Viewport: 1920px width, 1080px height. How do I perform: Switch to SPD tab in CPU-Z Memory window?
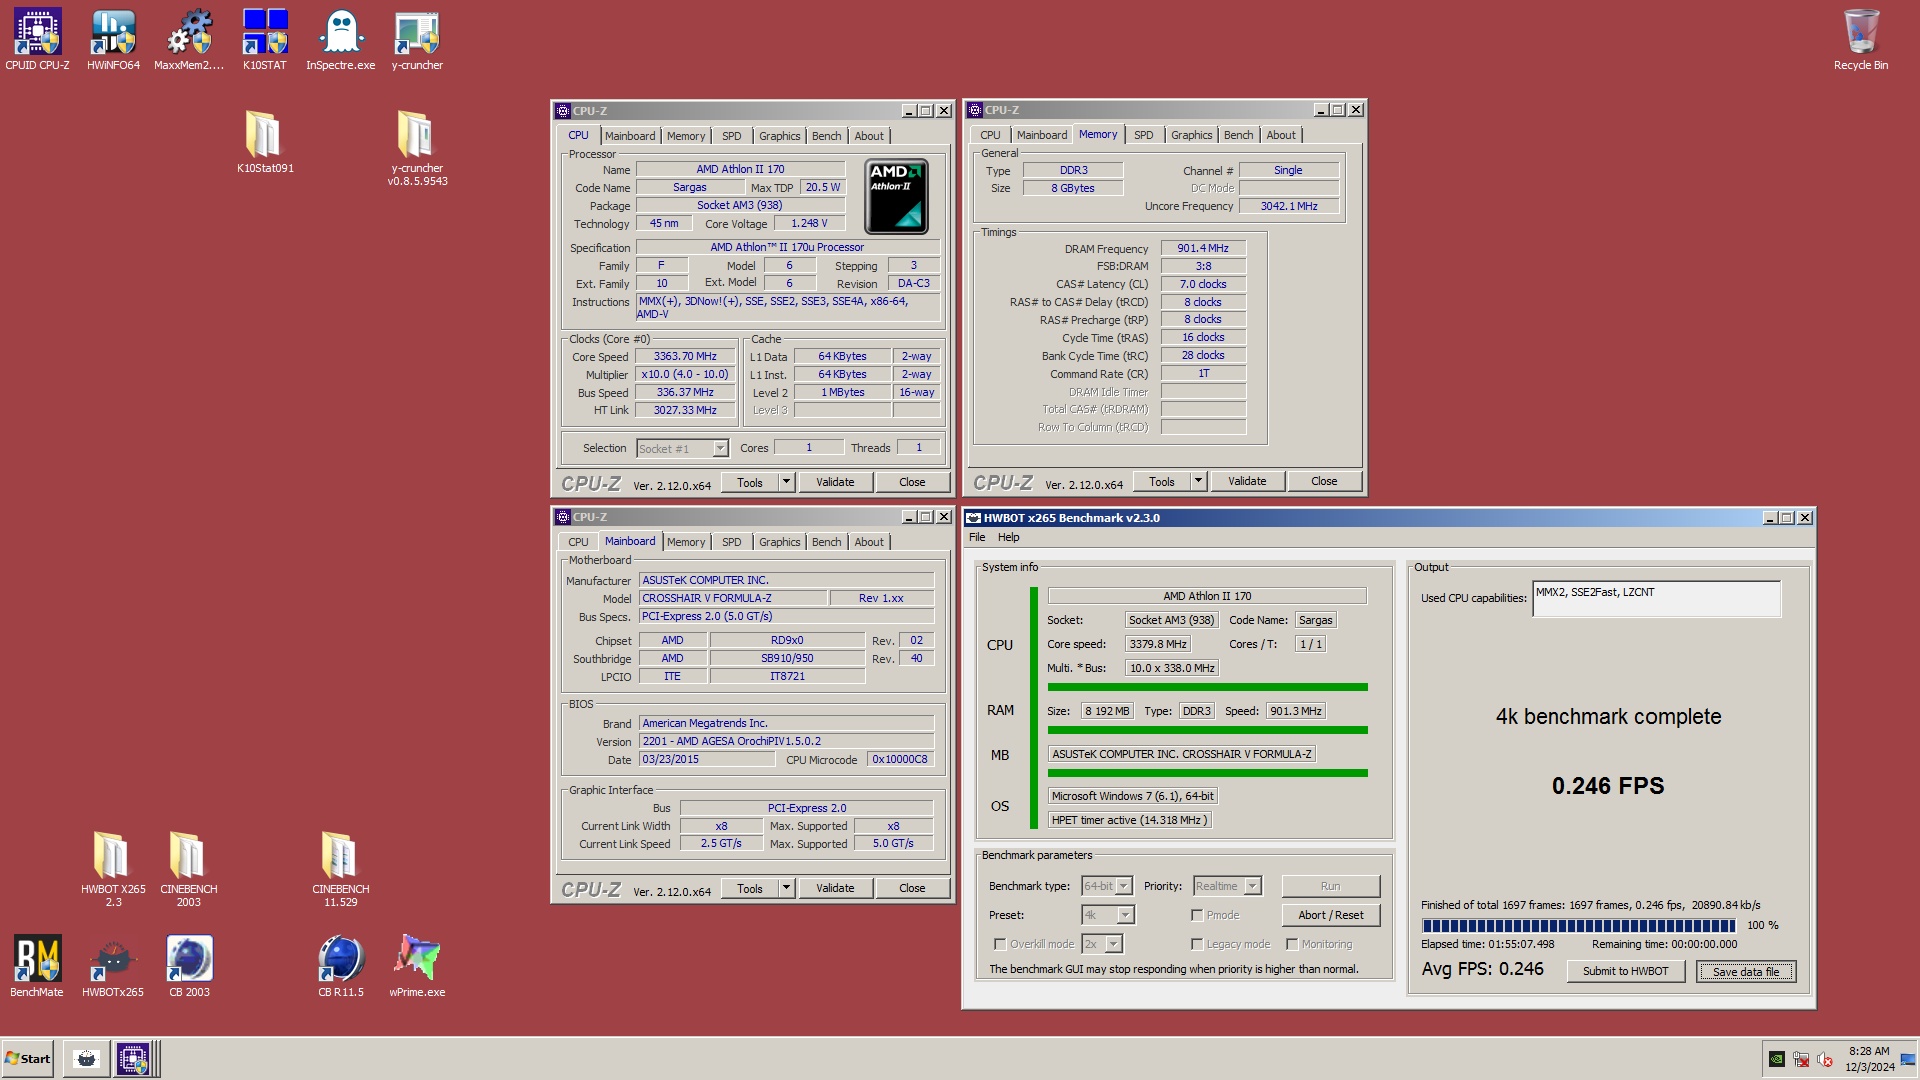coord(1143,135)
